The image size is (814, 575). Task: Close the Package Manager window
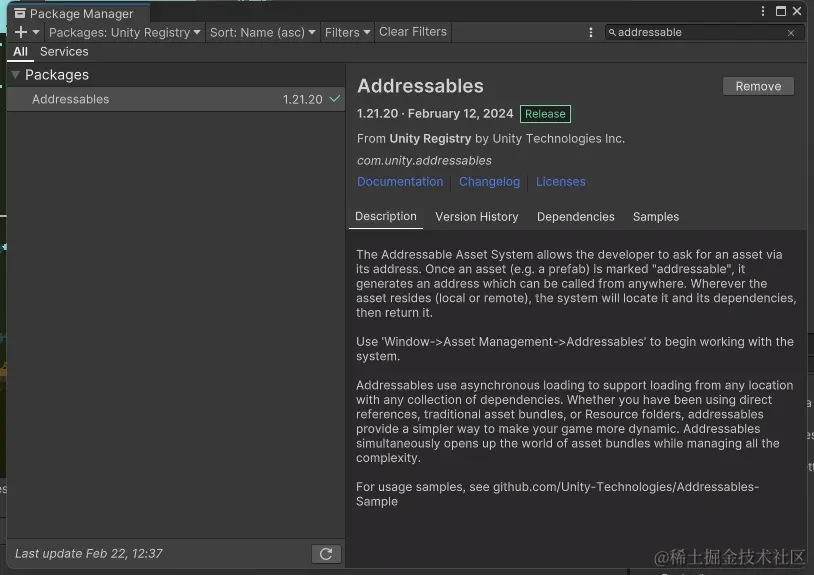pos(797,11)
